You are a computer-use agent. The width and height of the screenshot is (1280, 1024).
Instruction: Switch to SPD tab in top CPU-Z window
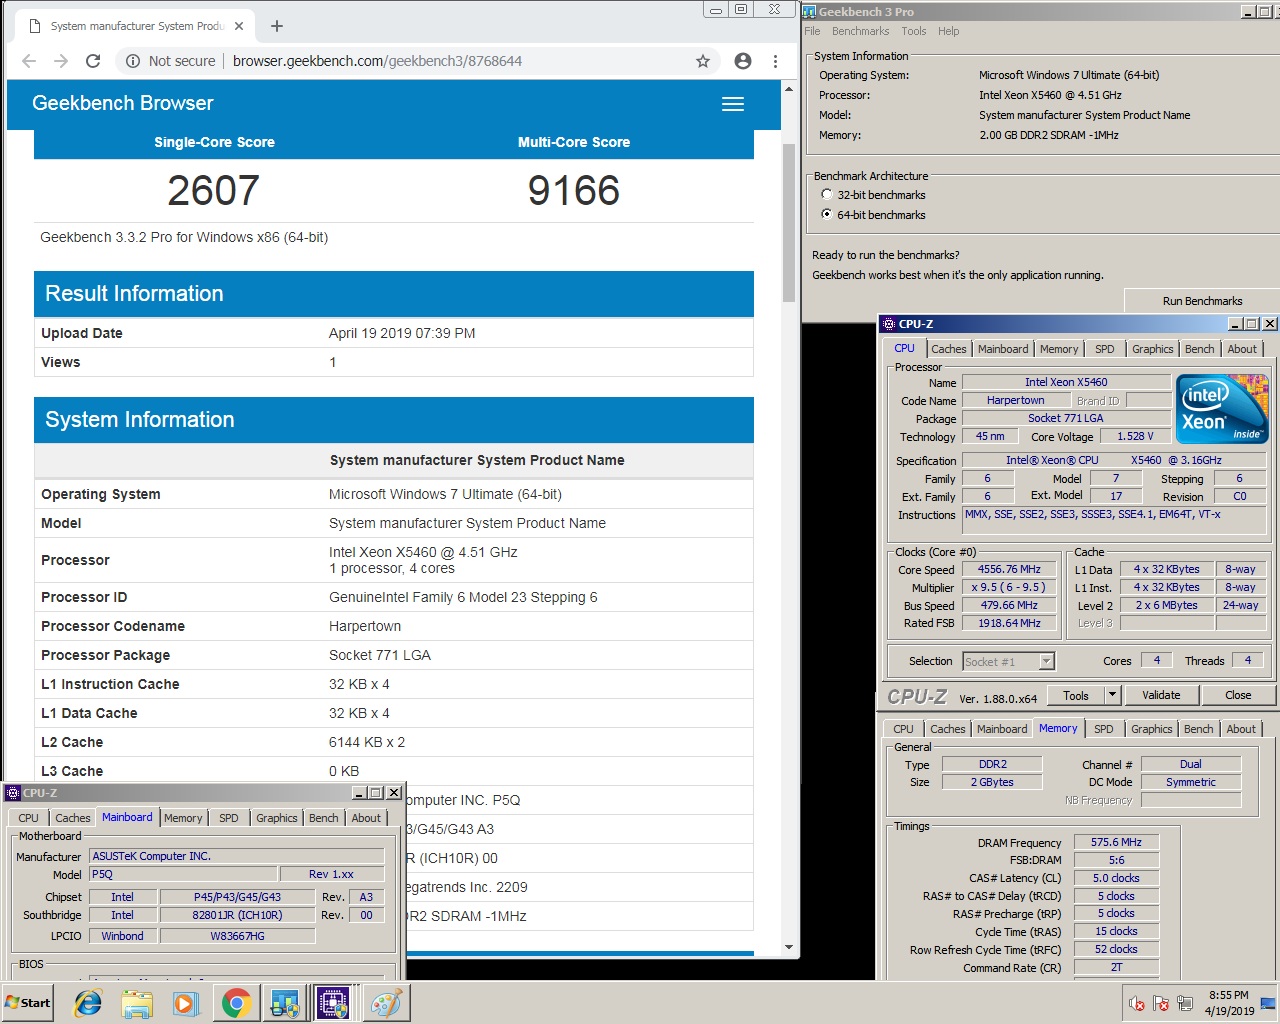coord(1104,349)
